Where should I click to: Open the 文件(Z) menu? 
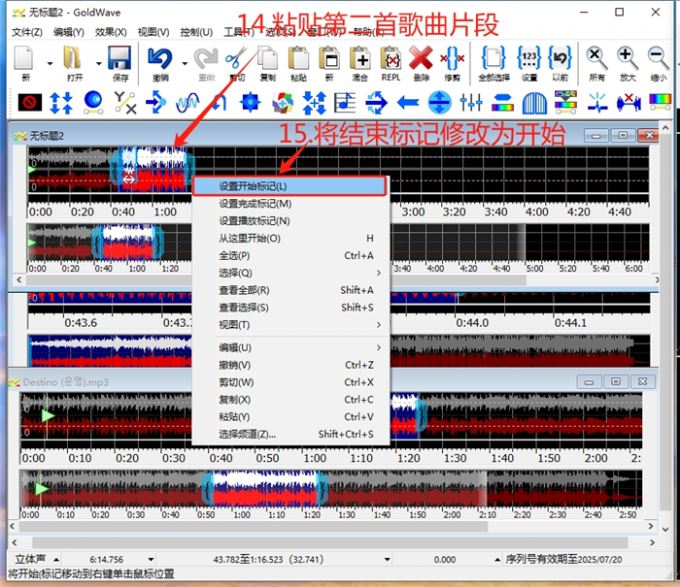point(27,32)
